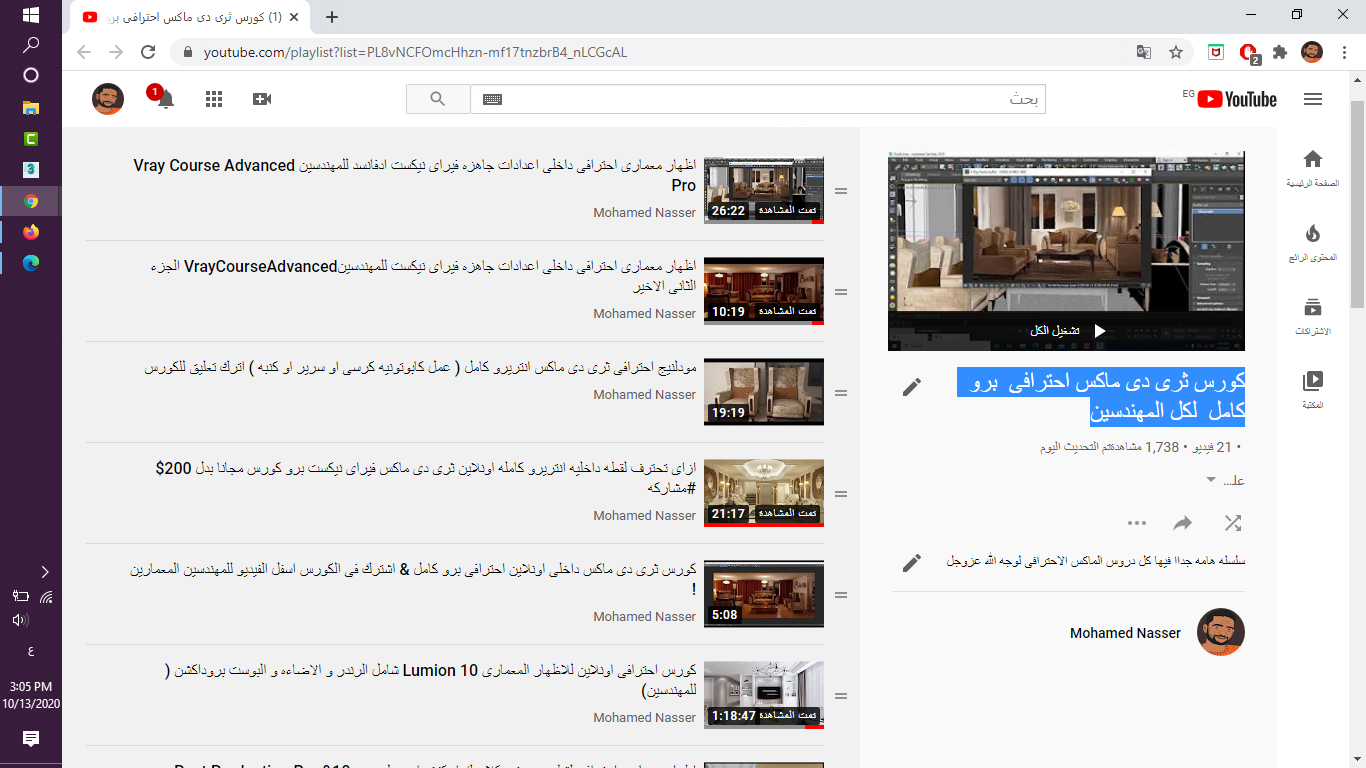Screen dimensions: 1366x768
Task: Open the on-screen keyboard icon in search box
Action: coord(492,99)
